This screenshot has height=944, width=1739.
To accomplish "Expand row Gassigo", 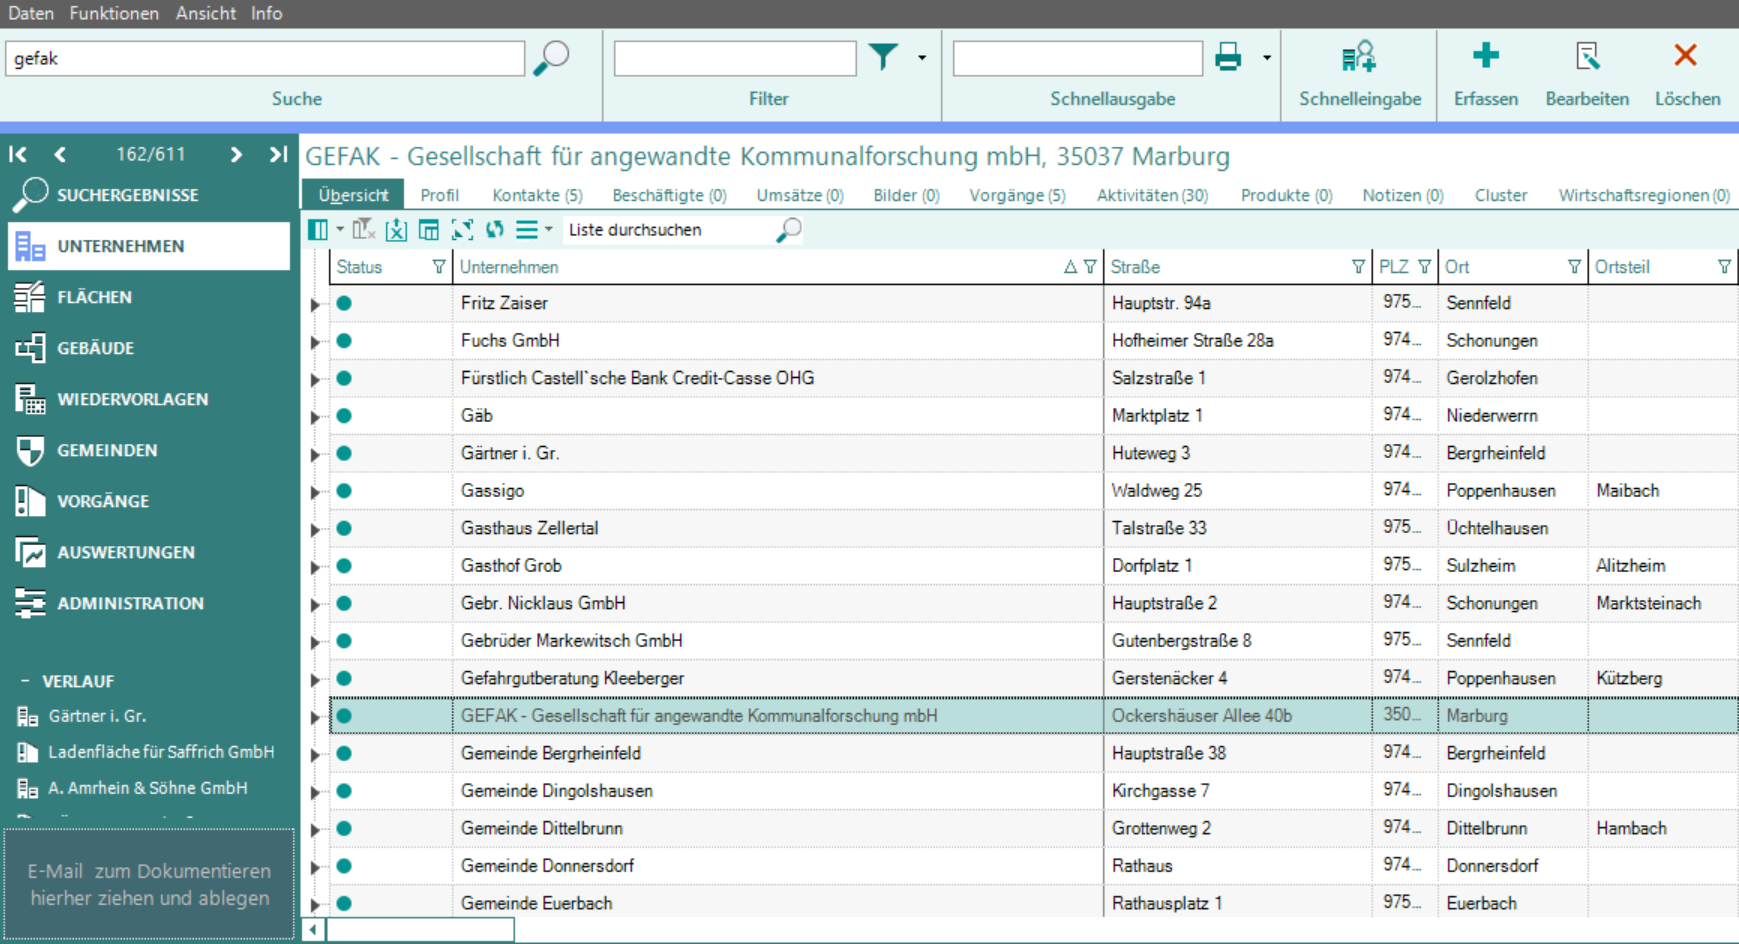I will coord(315,492).
